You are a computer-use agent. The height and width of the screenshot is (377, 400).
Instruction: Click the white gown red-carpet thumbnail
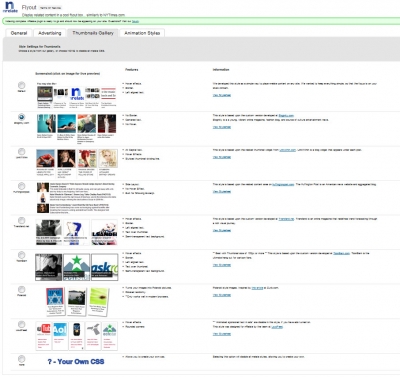107,123
